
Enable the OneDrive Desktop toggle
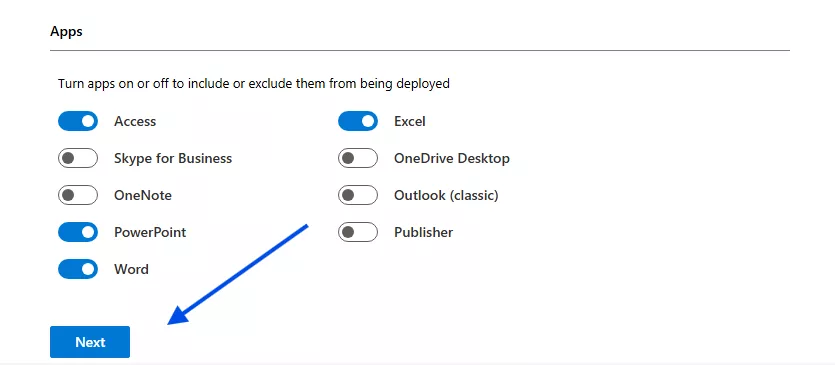(x=358, y=158)
